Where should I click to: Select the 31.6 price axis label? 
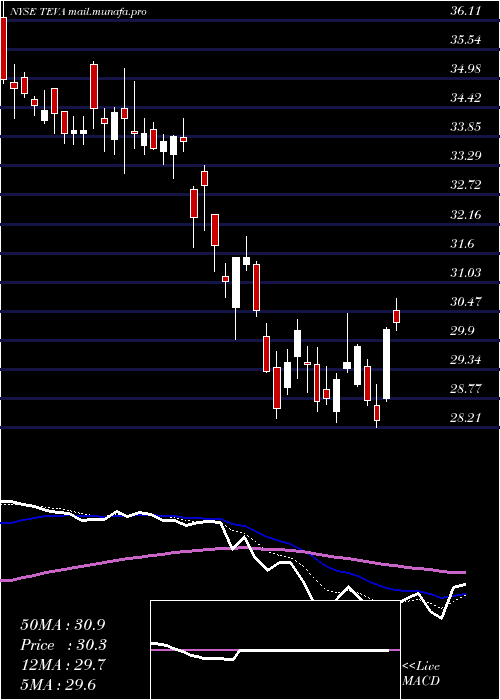[462, 243]
